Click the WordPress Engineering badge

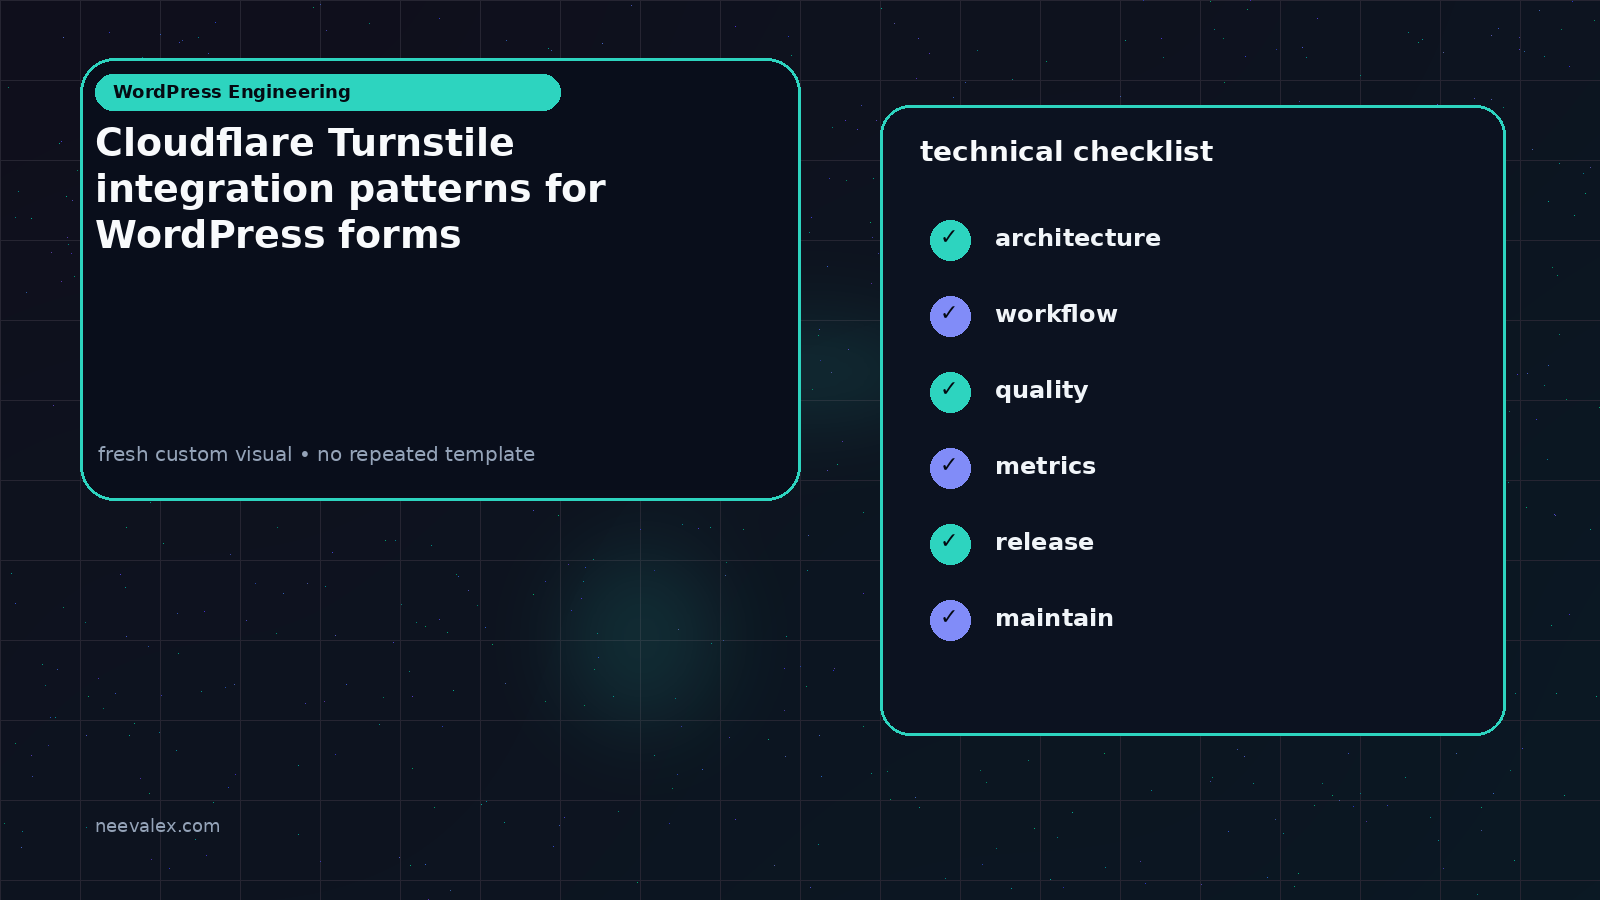point(328,92)
